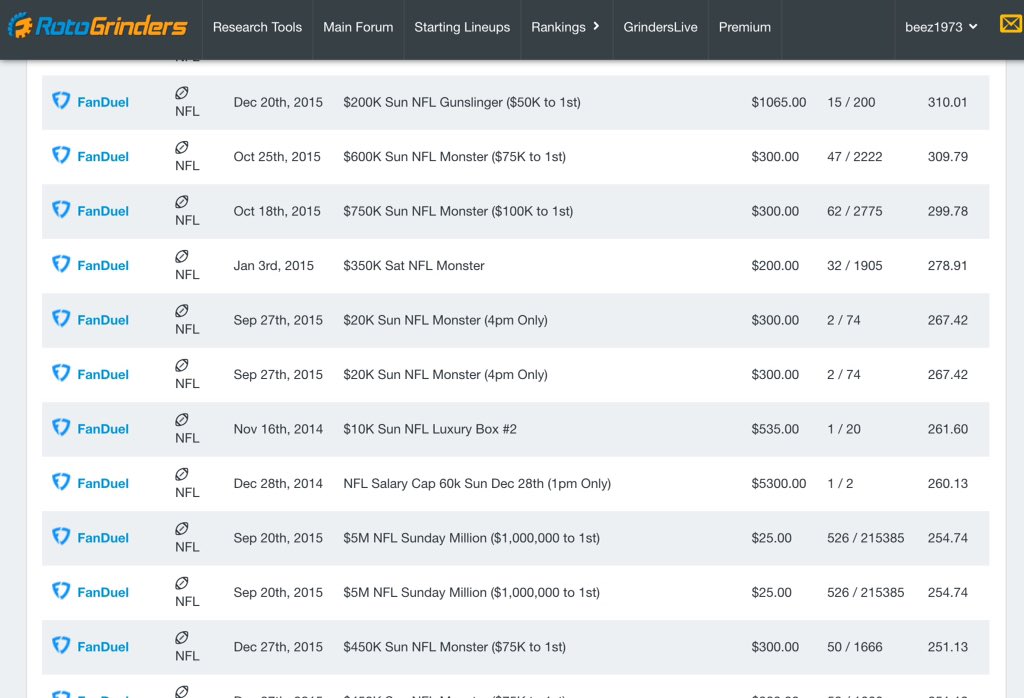Click the $535.00 entry fee value
Viewport: 1024px width, 698px height.
tap(775, 429)
